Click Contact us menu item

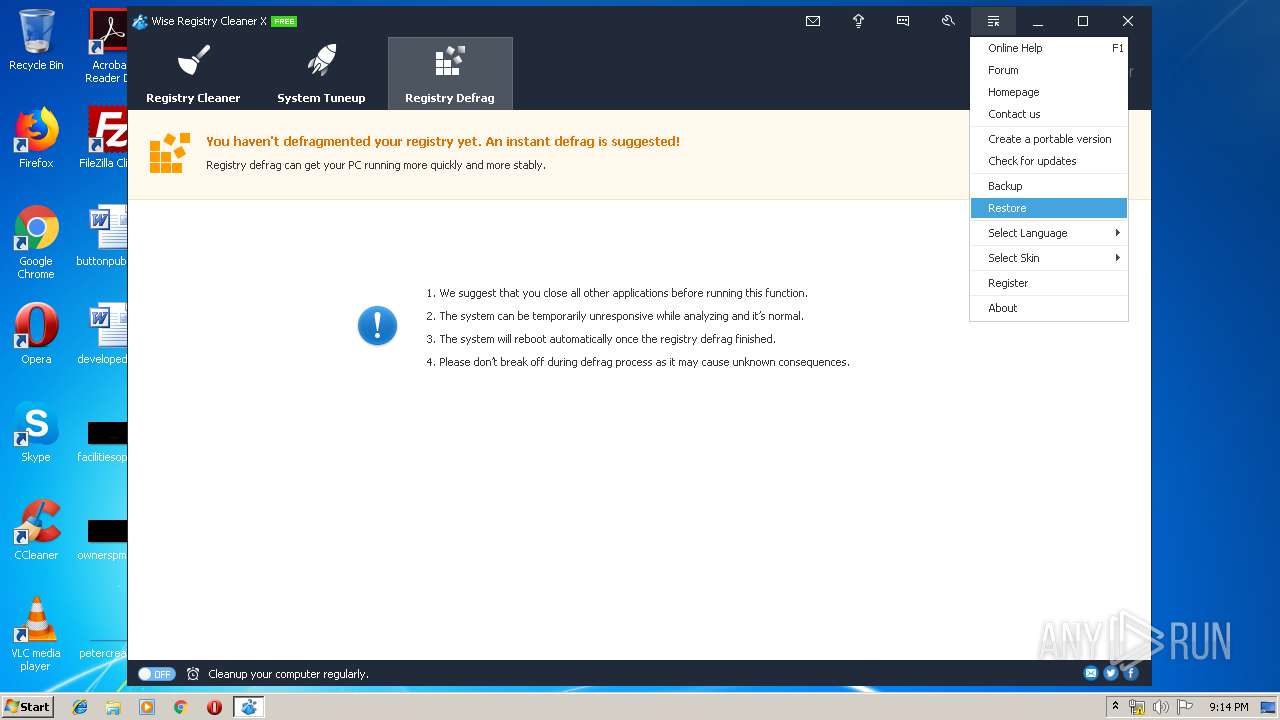[x=1049, y=114]
